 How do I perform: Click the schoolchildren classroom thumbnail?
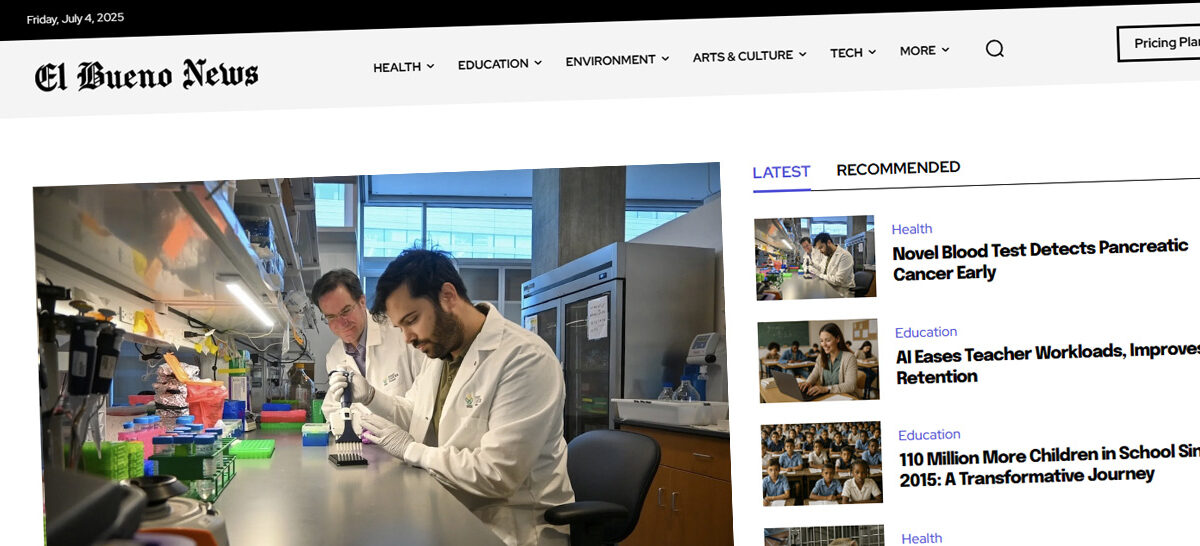(822, 462)
